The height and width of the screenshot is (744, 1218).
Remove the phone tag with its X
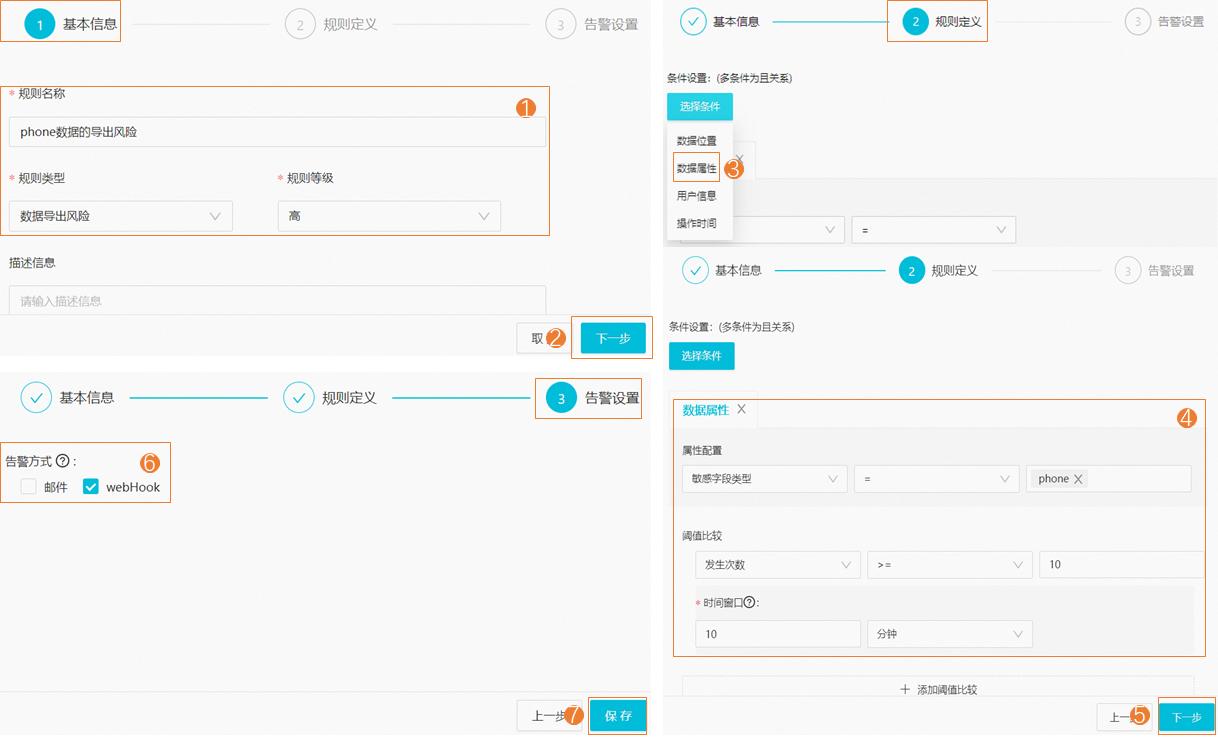pos(1078,479)
